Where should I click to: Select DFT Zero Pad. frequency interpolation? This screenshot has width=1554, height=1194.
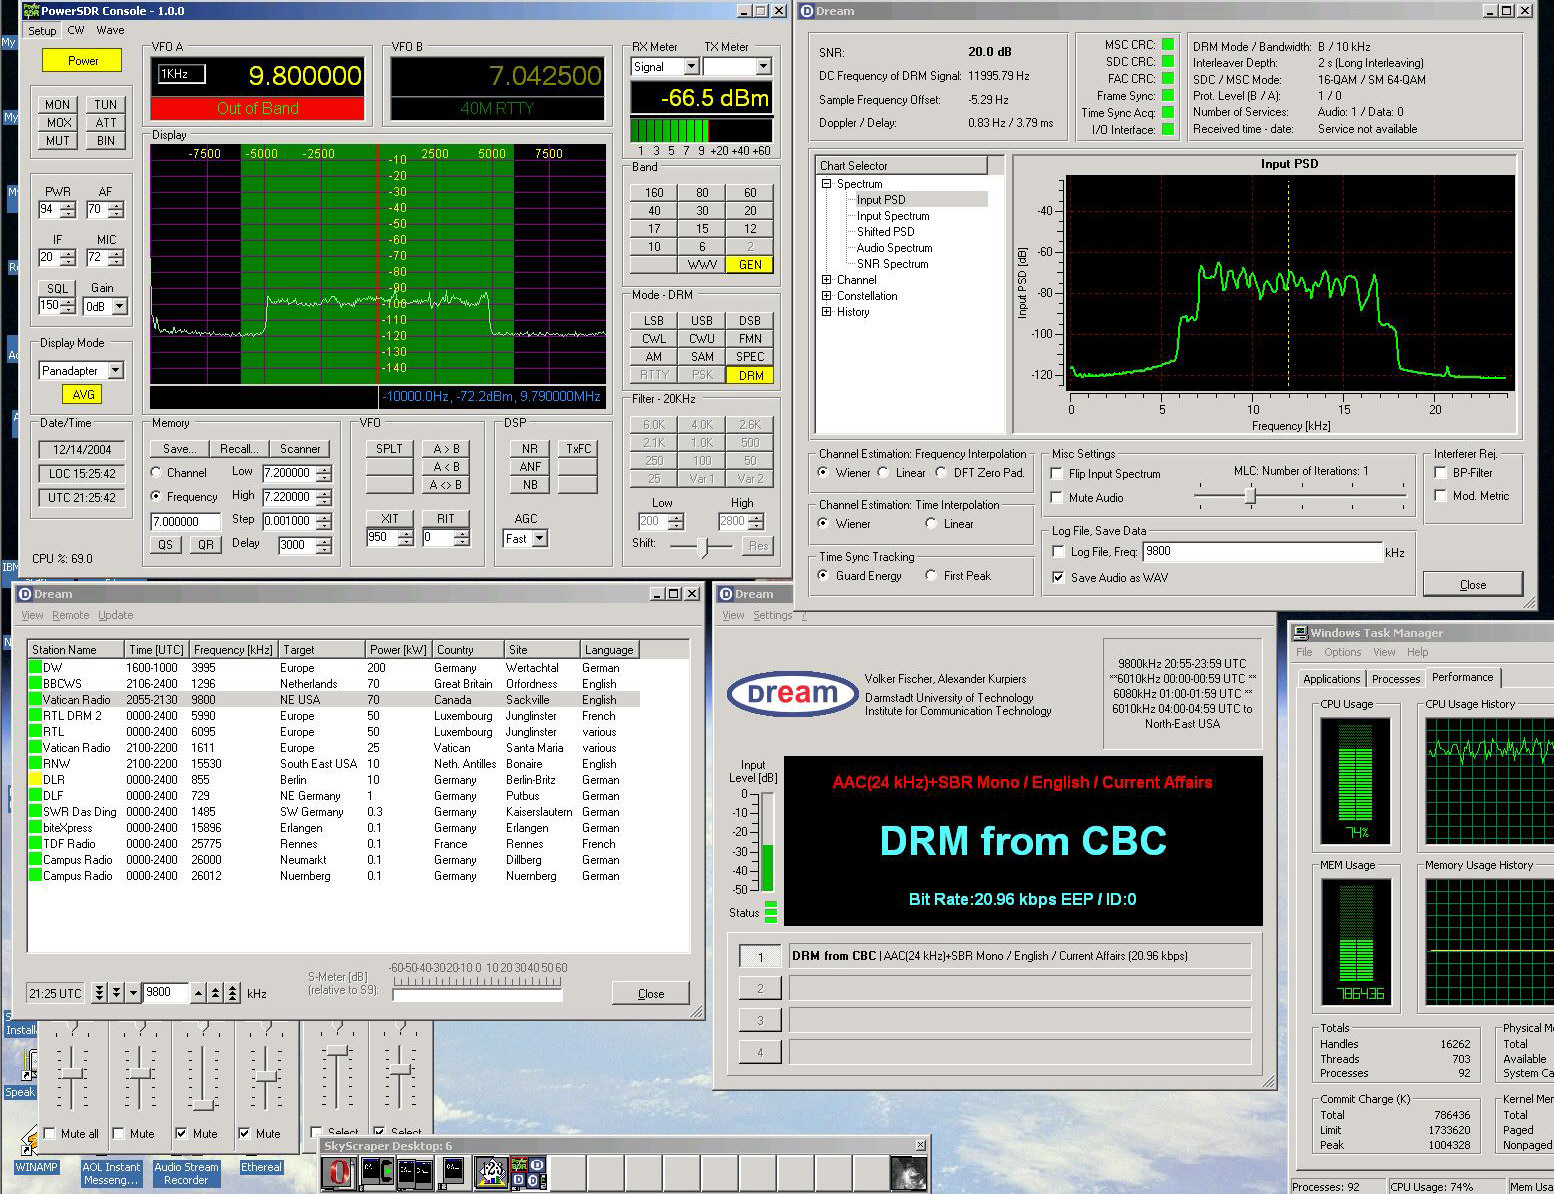coord(941,473)
